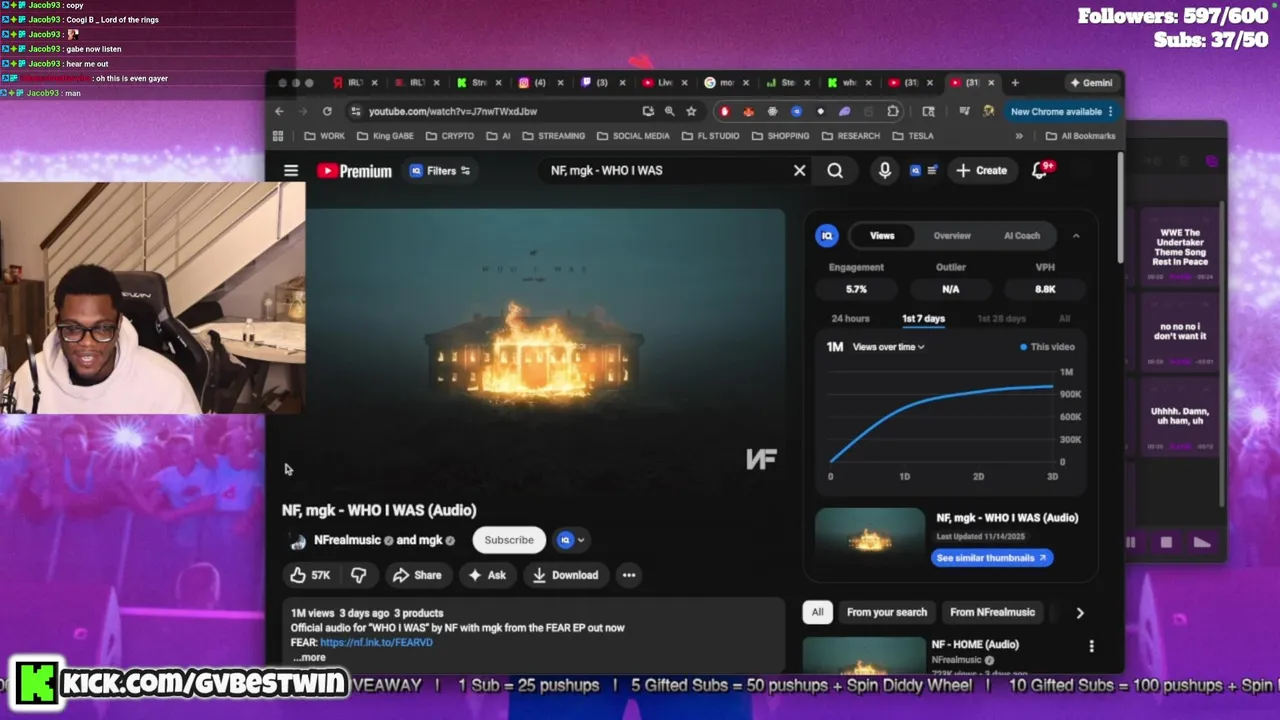Click the install app icon in address bar
This screenshot has height=720, width=1280.
pyautogui.click(x=648, y=111)
